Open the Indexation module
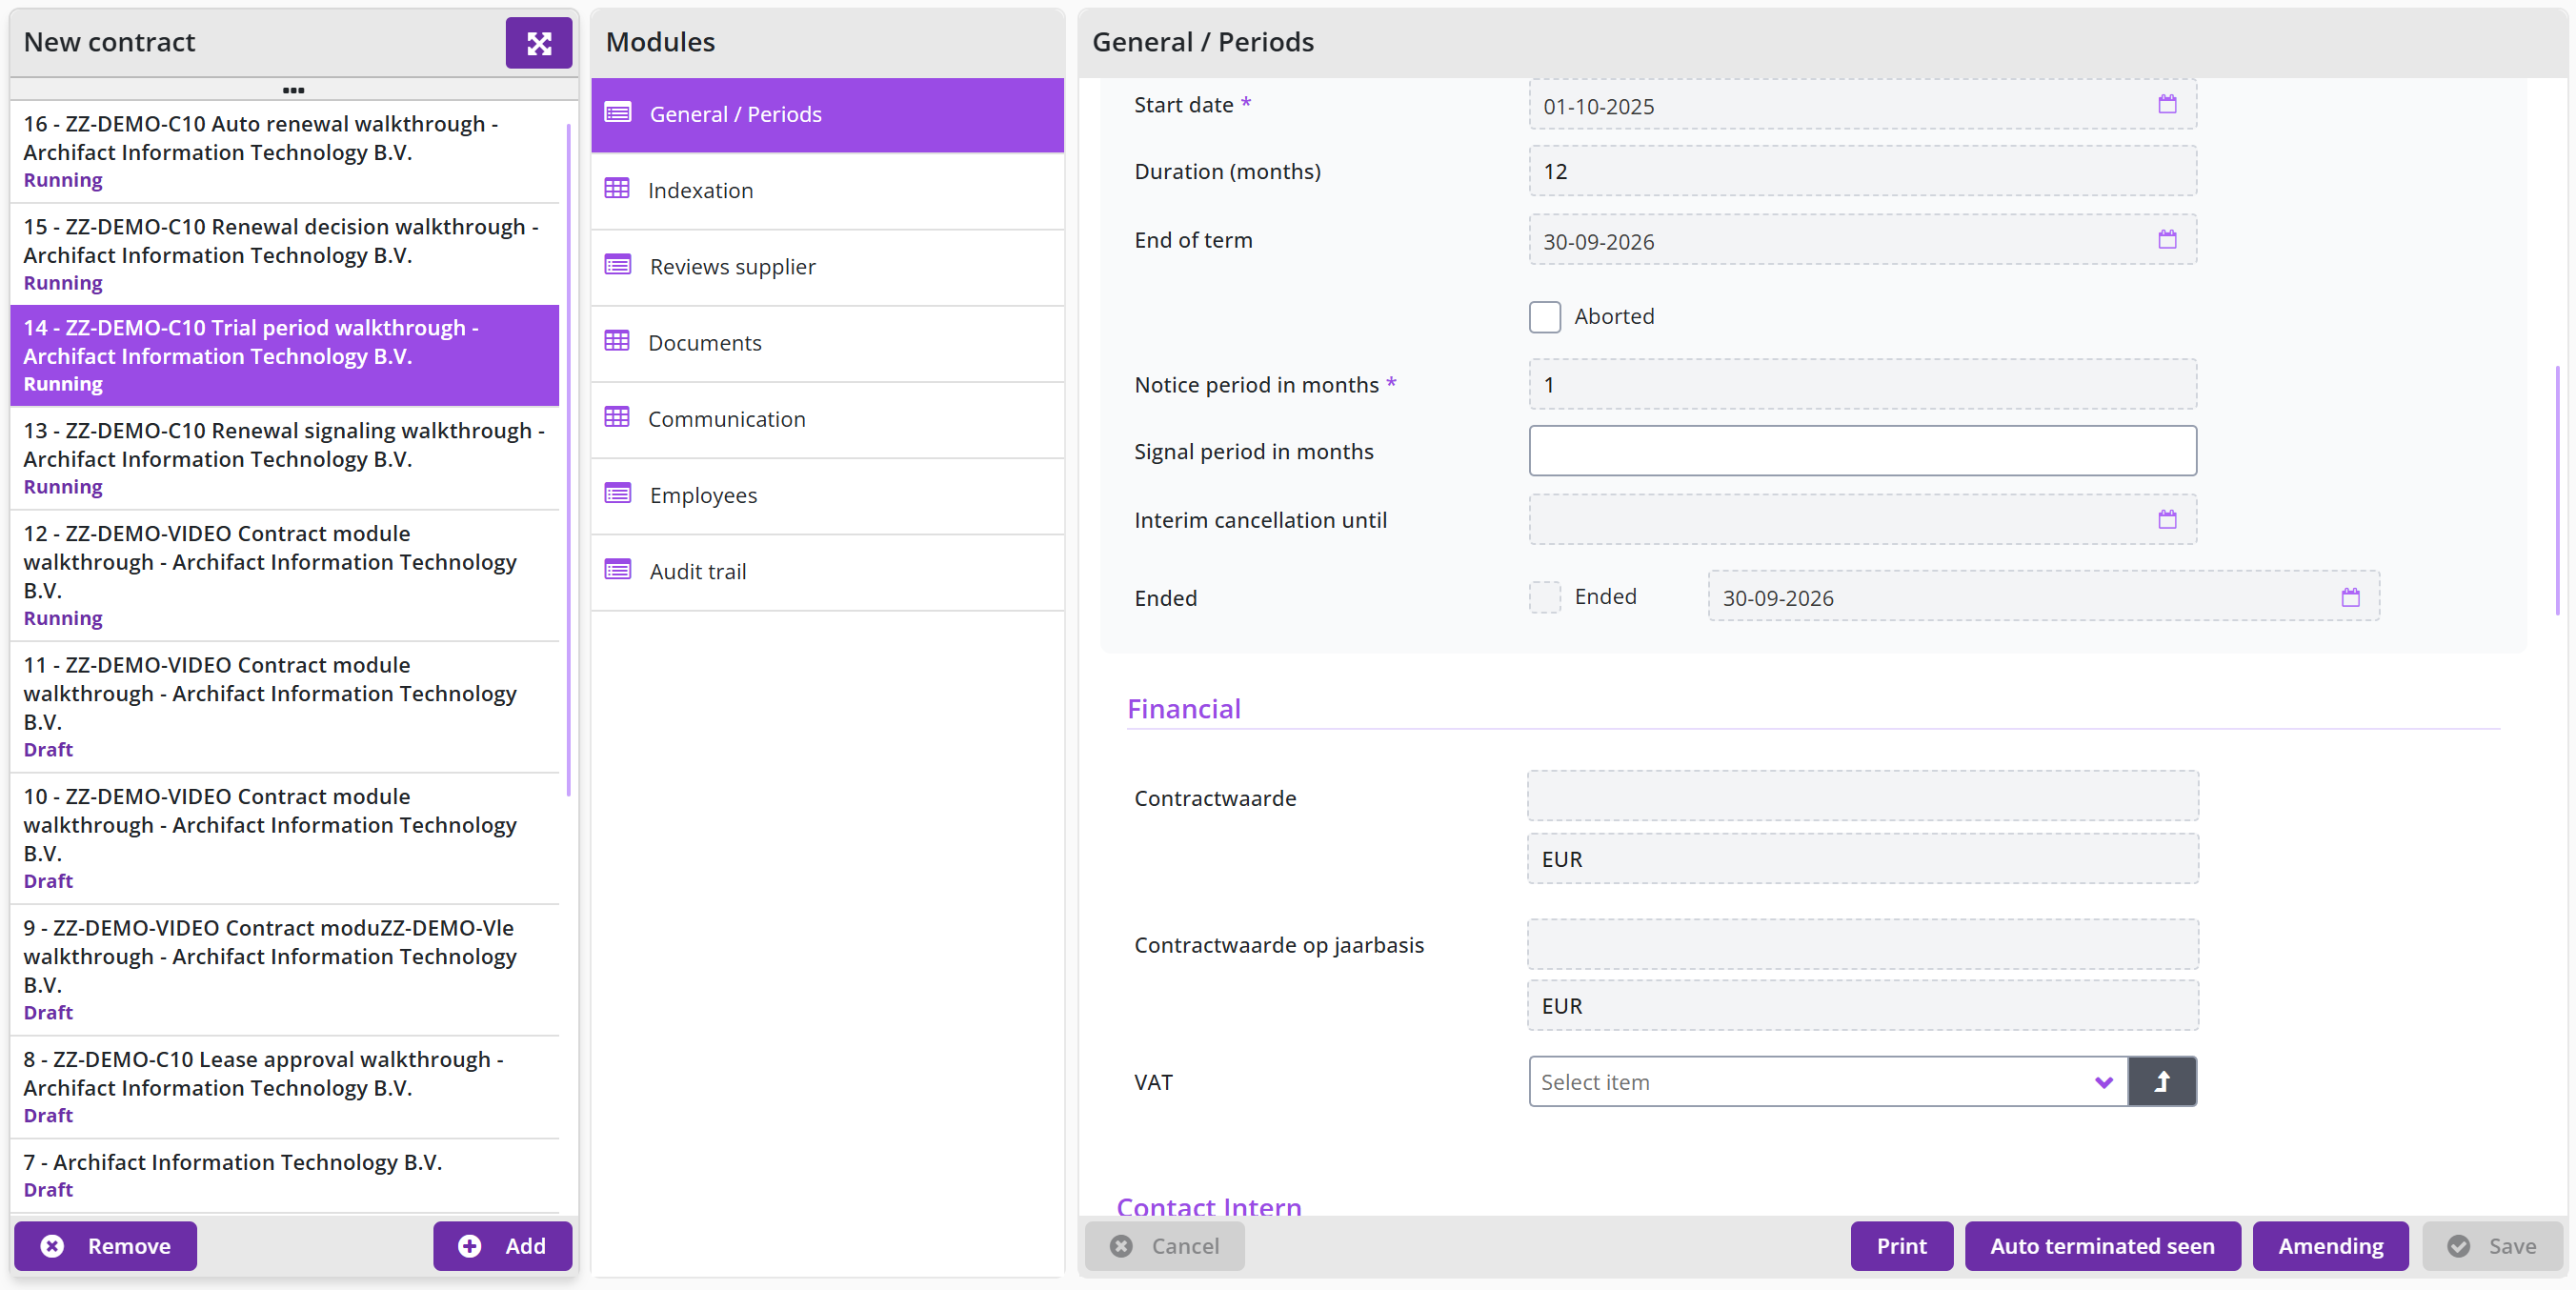 [827, 190]
